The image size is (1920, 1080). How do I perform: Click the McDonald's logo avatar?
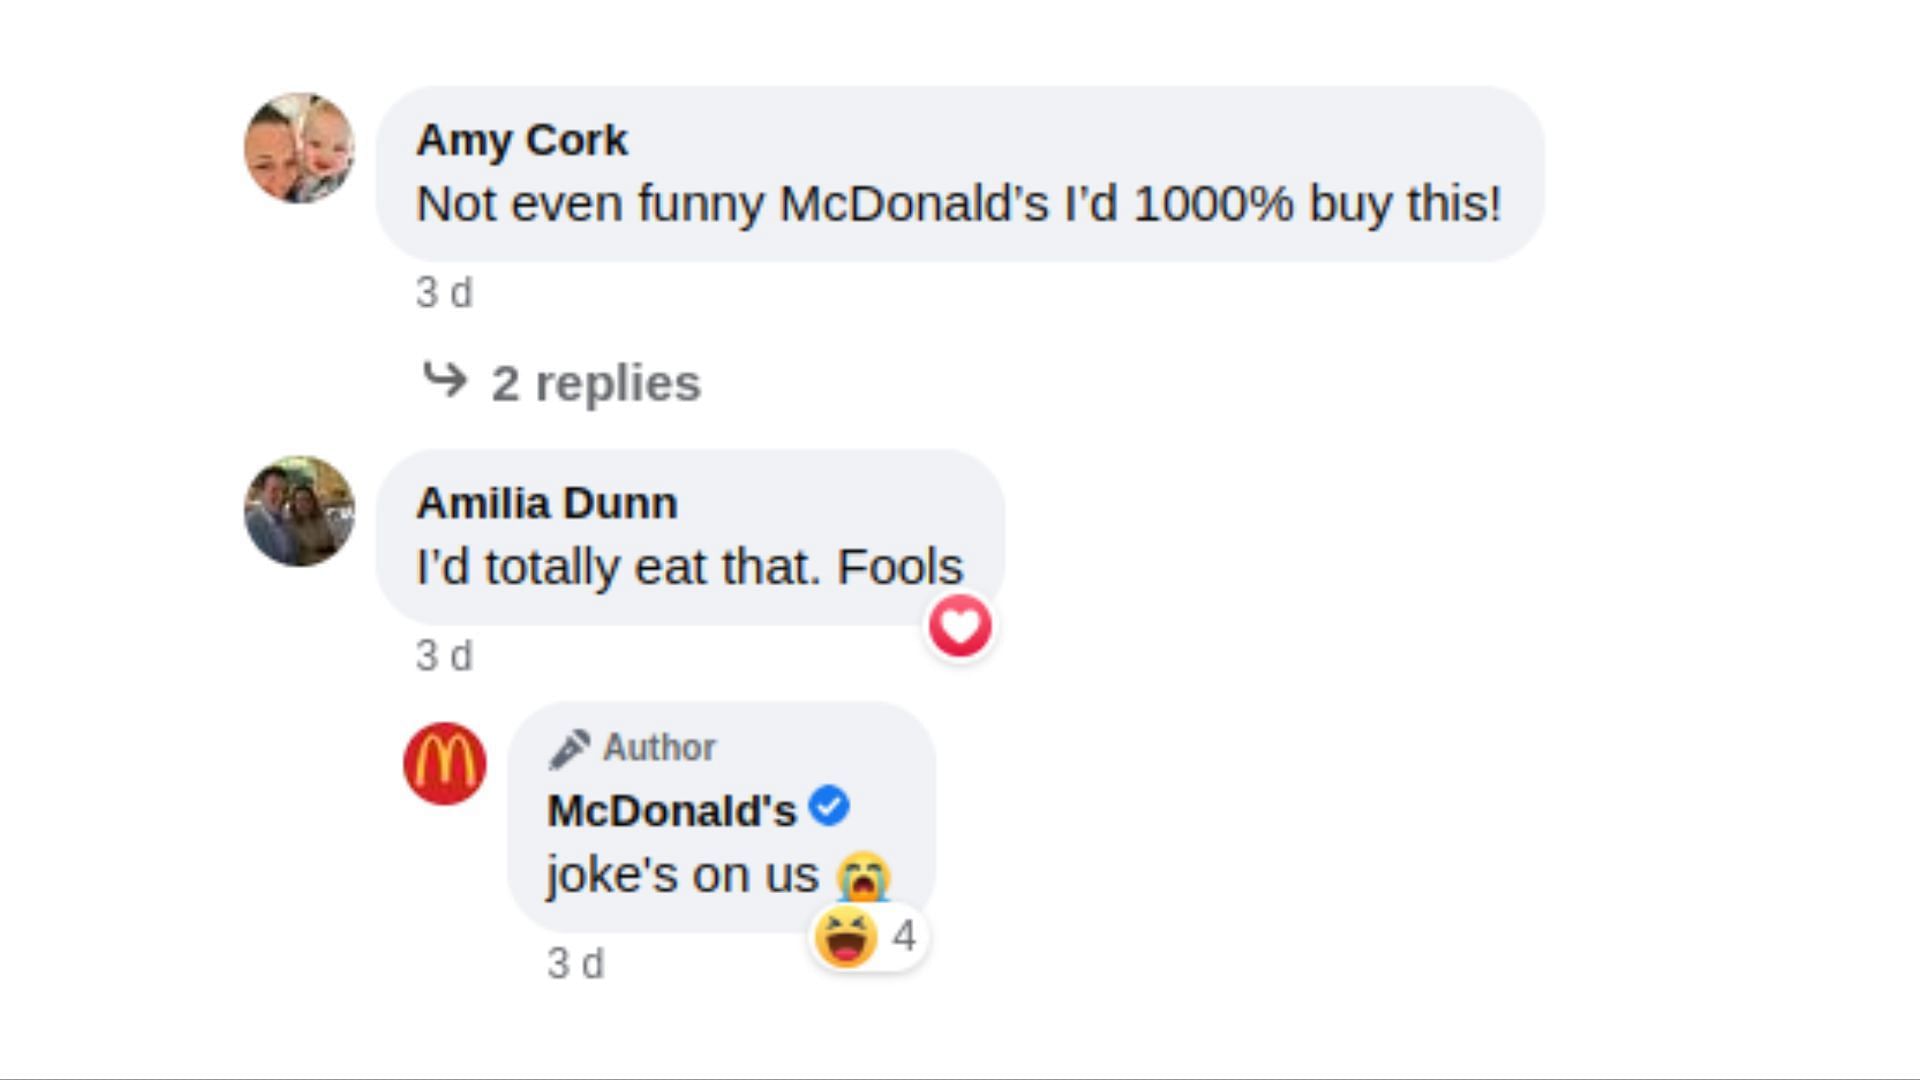point(445,764)
